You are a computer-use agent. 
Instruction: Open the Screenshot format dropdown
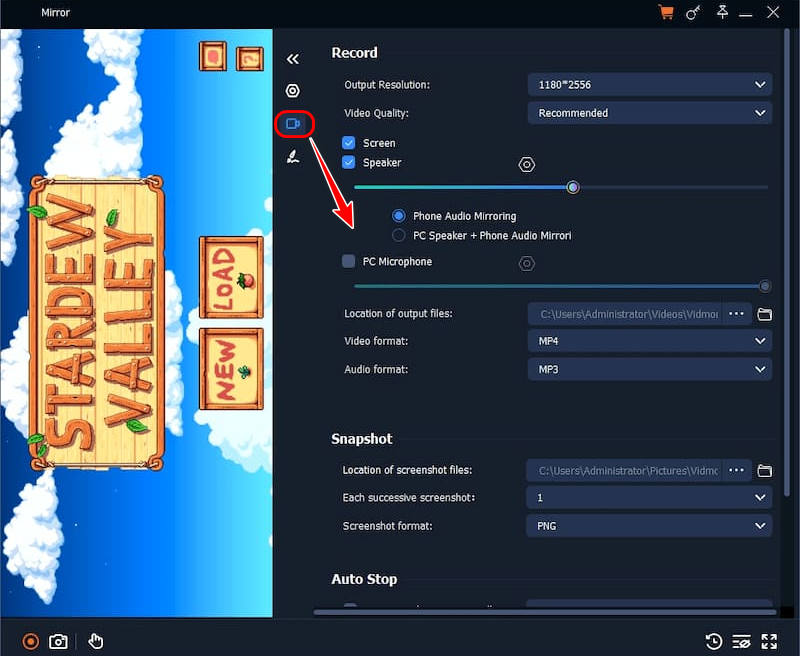pos(649,525)
